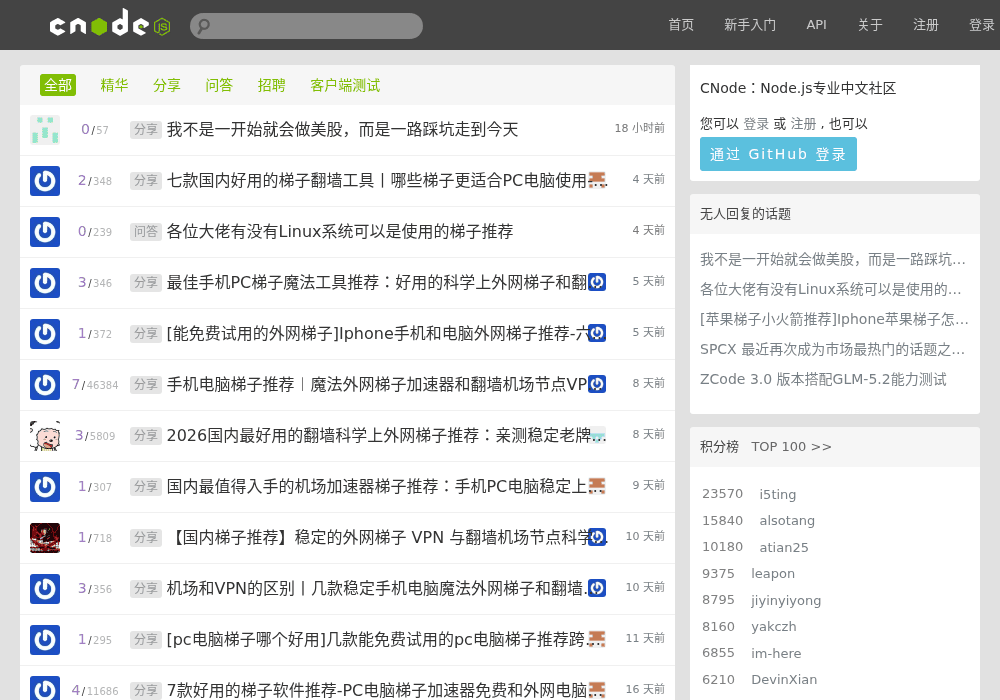Open author avatar for 机场和VPN的区别 topic
Screen dimensions: 1000x700
[x=45, y=588]
